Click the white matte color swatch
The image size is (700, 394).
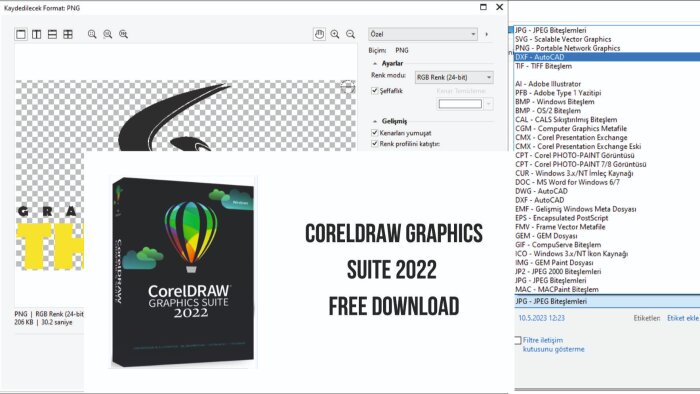pyautogui.click(x=460, y=104)
